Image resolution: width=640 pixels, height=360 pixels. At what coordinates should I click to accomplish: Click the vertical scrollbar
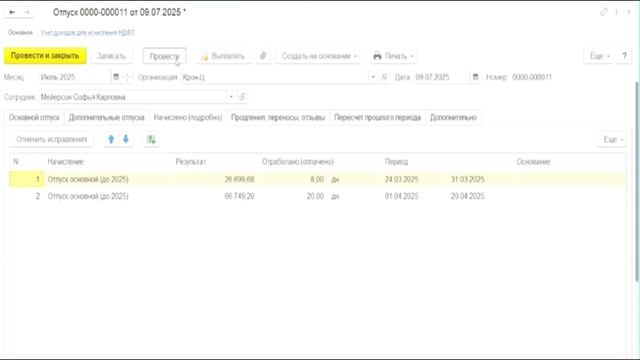pyautogui.click(x=637, y=181)
